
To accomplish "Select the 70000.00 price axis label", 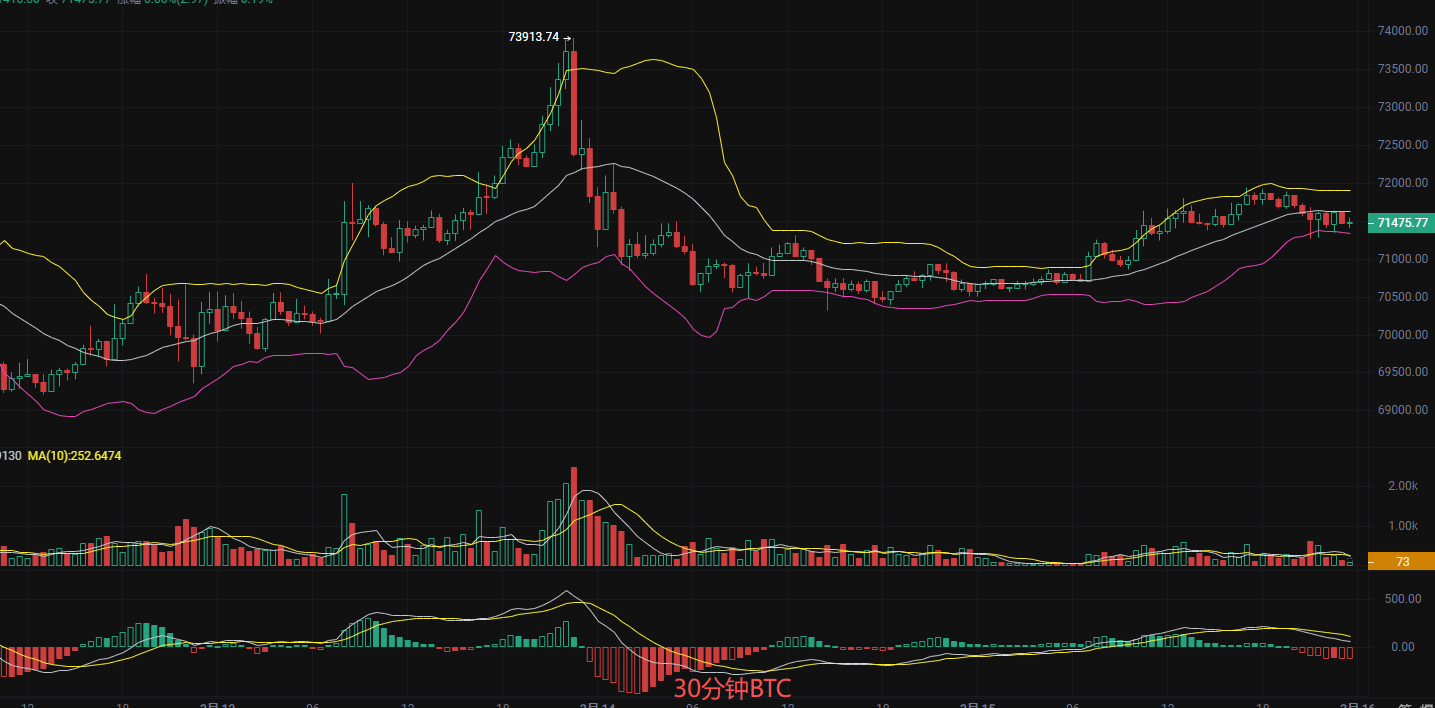I will coord(1398,335).
